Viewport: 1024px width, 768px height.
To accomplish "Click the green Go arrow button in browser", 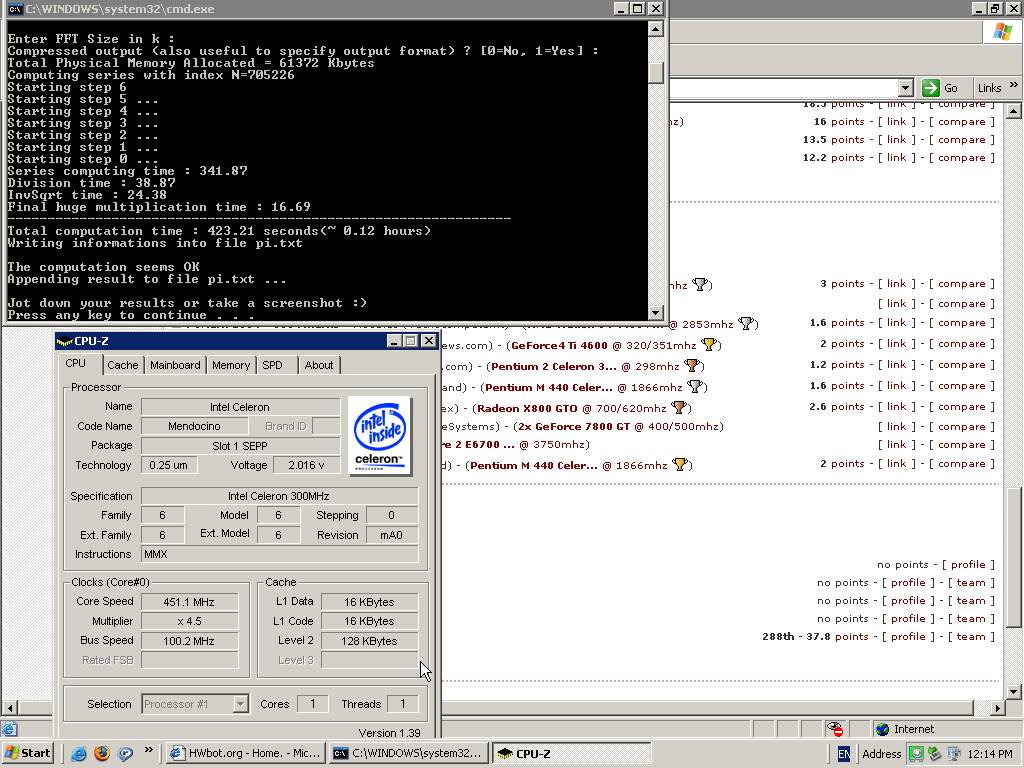I will [x=931, y=88].
